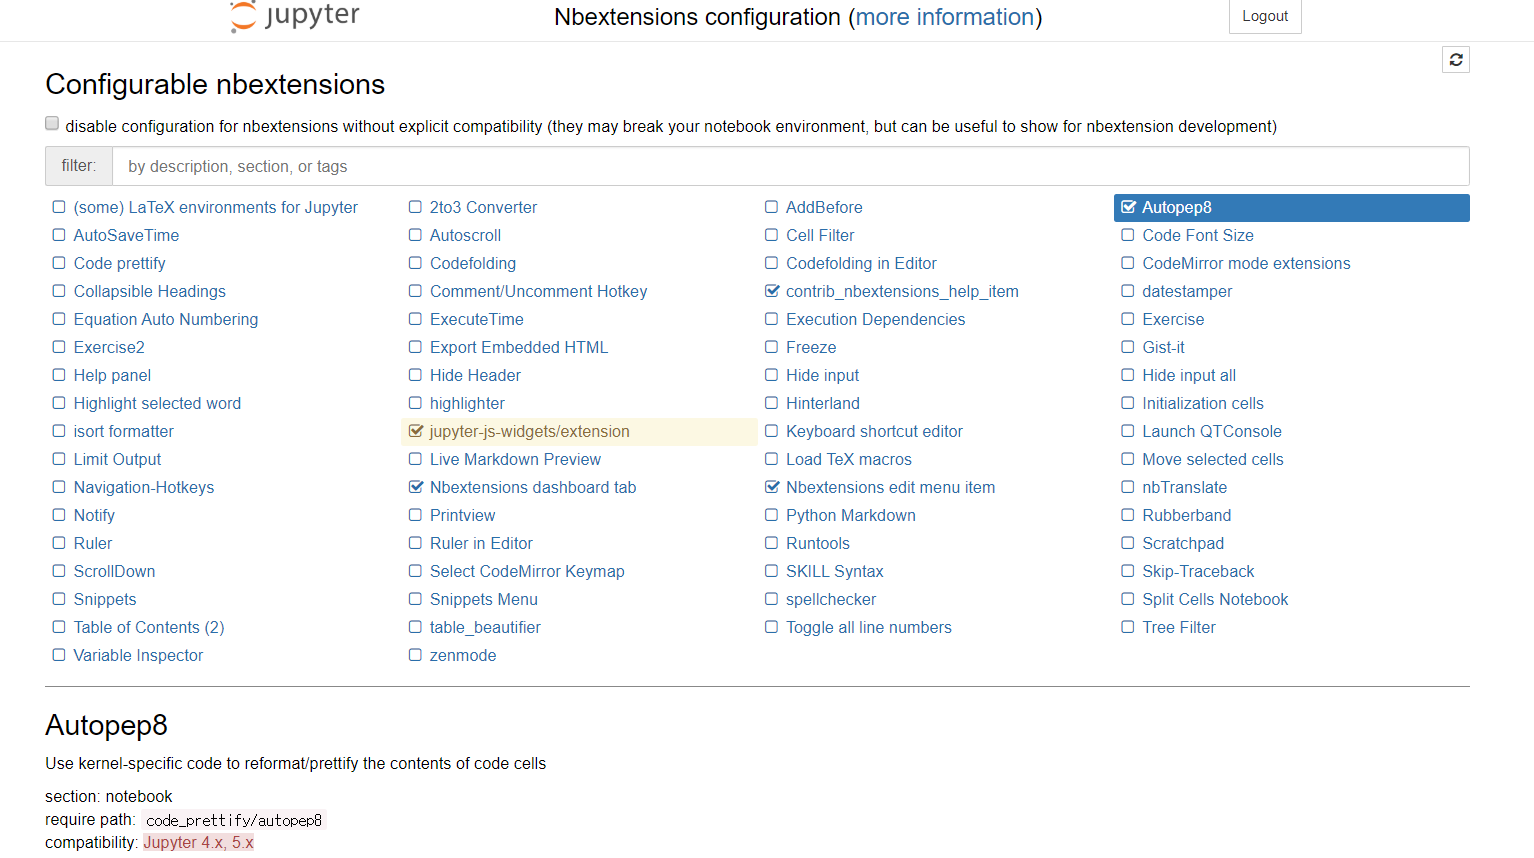
Task: Open the ExecuteTime extension details
Action: (477, 319)
